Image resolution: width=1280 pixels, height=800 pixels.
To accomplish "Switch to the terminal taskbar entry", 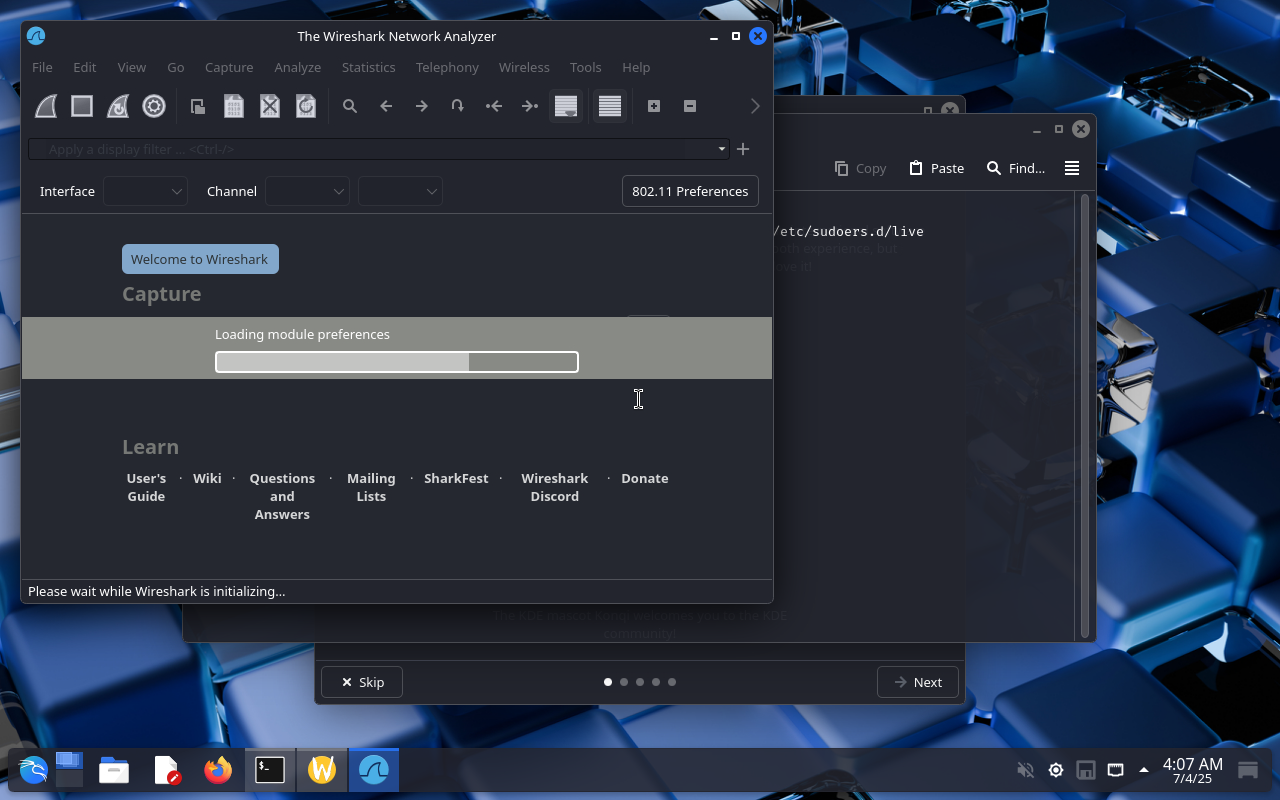I will point(270,770).
